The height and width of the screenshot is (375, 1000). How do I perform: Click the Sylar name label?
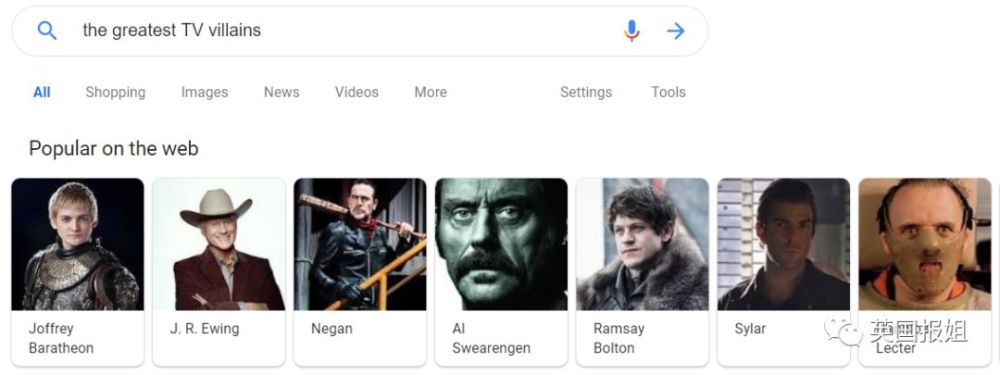[x=750, y=329]
